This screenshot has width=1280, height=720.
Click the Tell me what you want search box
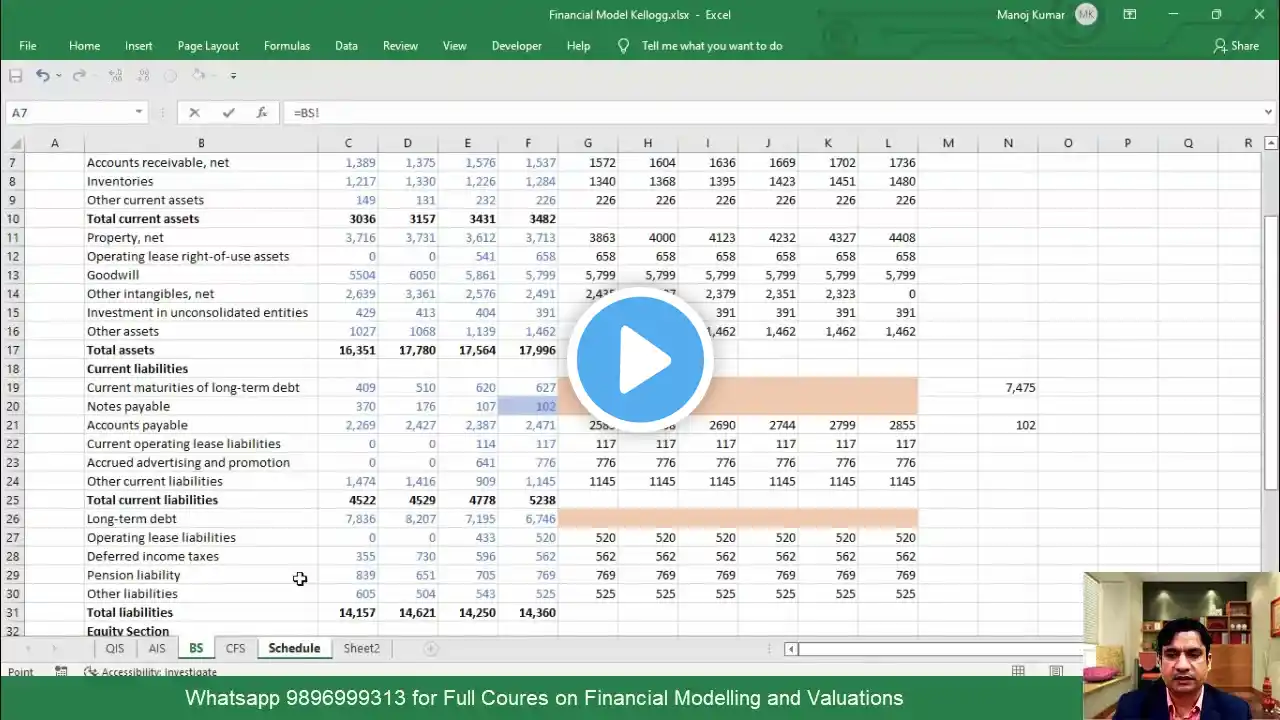[712, 46]
